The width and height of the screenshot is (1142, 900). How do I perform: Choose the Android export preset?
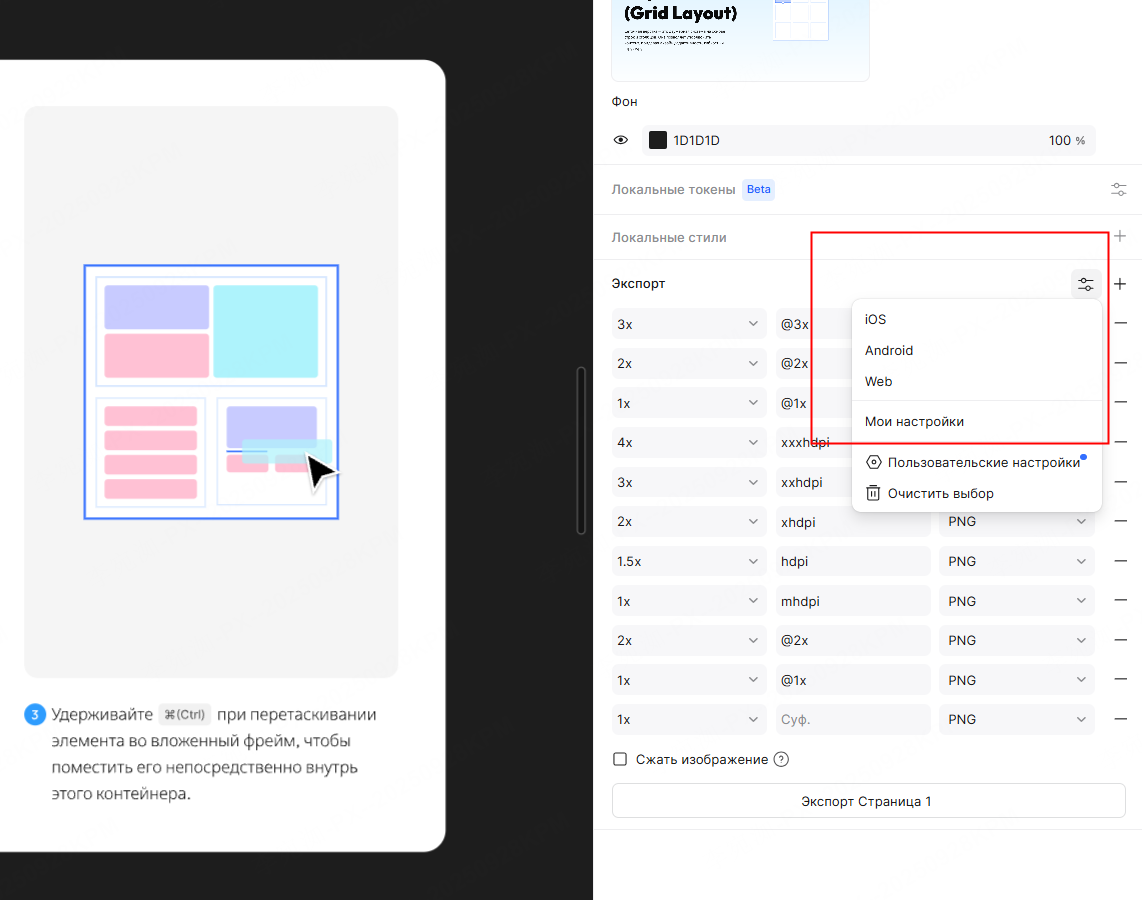[x=889, y=351]
